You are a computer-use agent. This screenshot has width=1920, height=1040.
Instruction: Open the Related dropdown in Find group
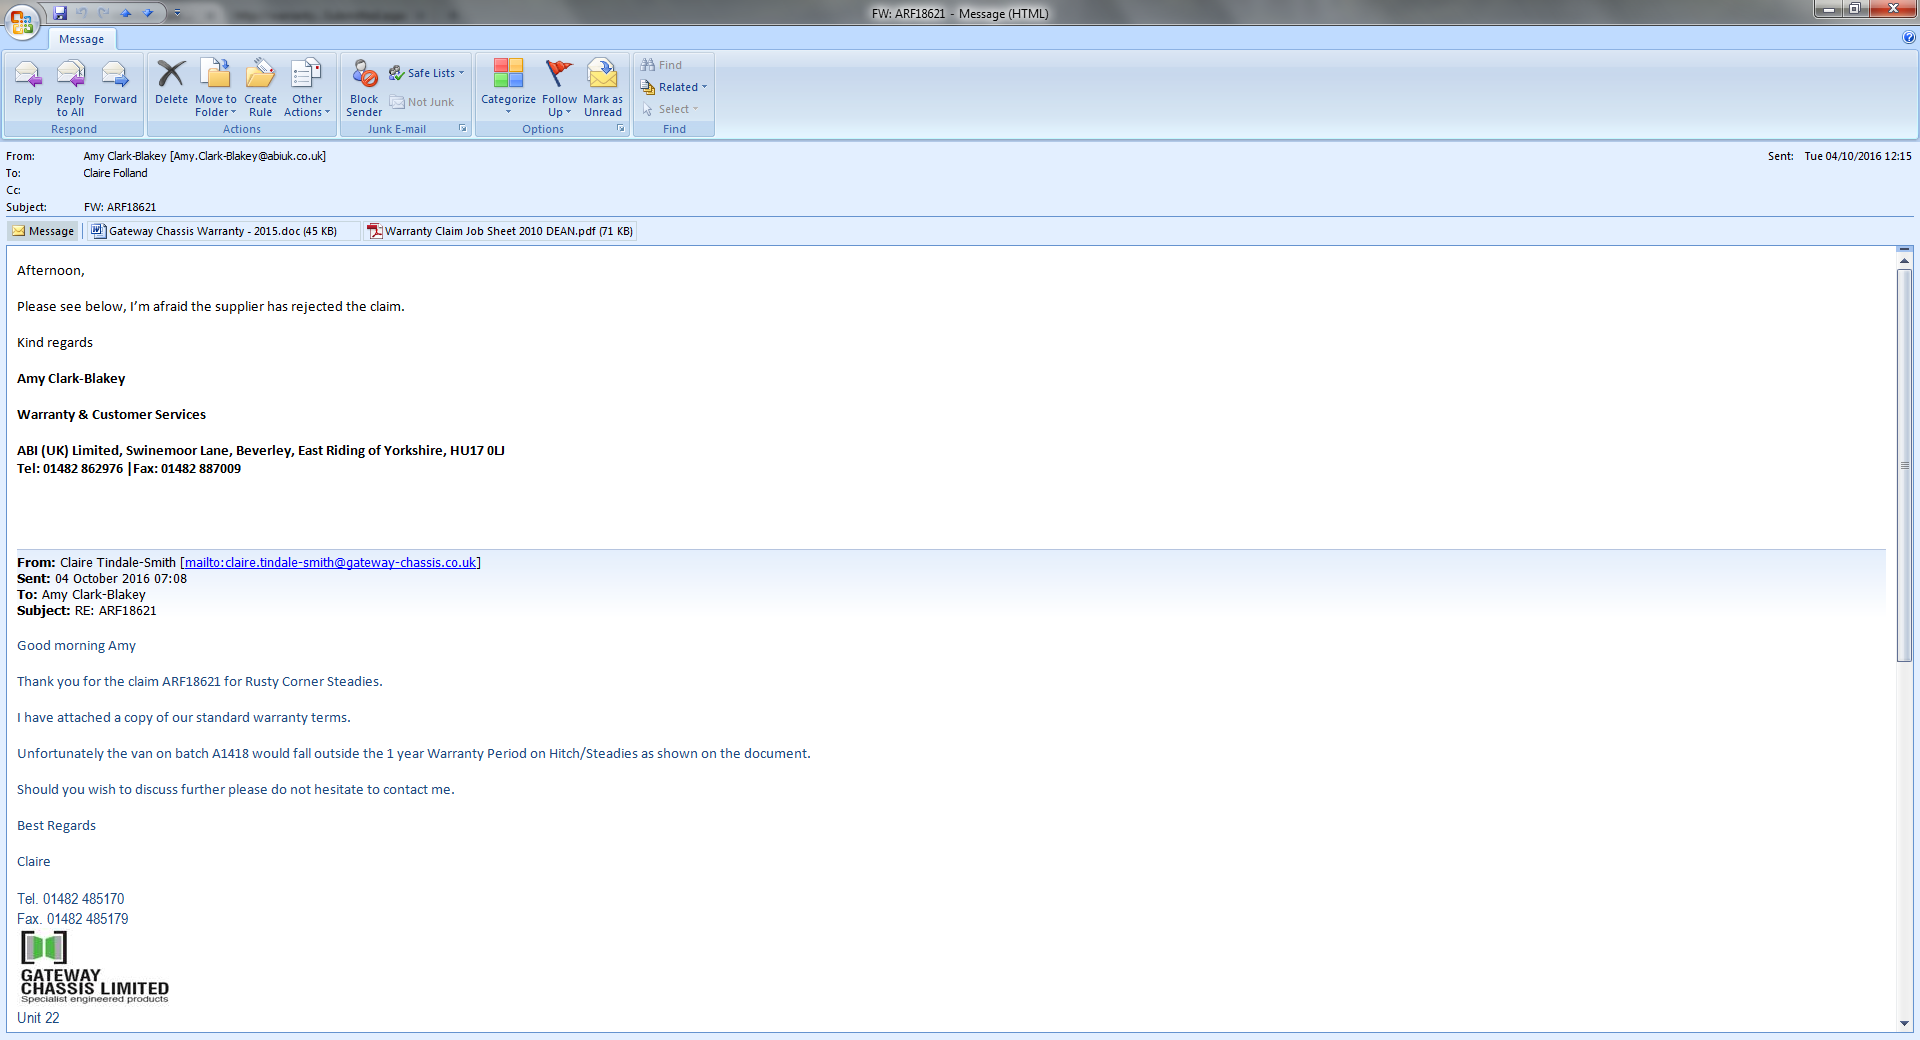coord(675,87)
